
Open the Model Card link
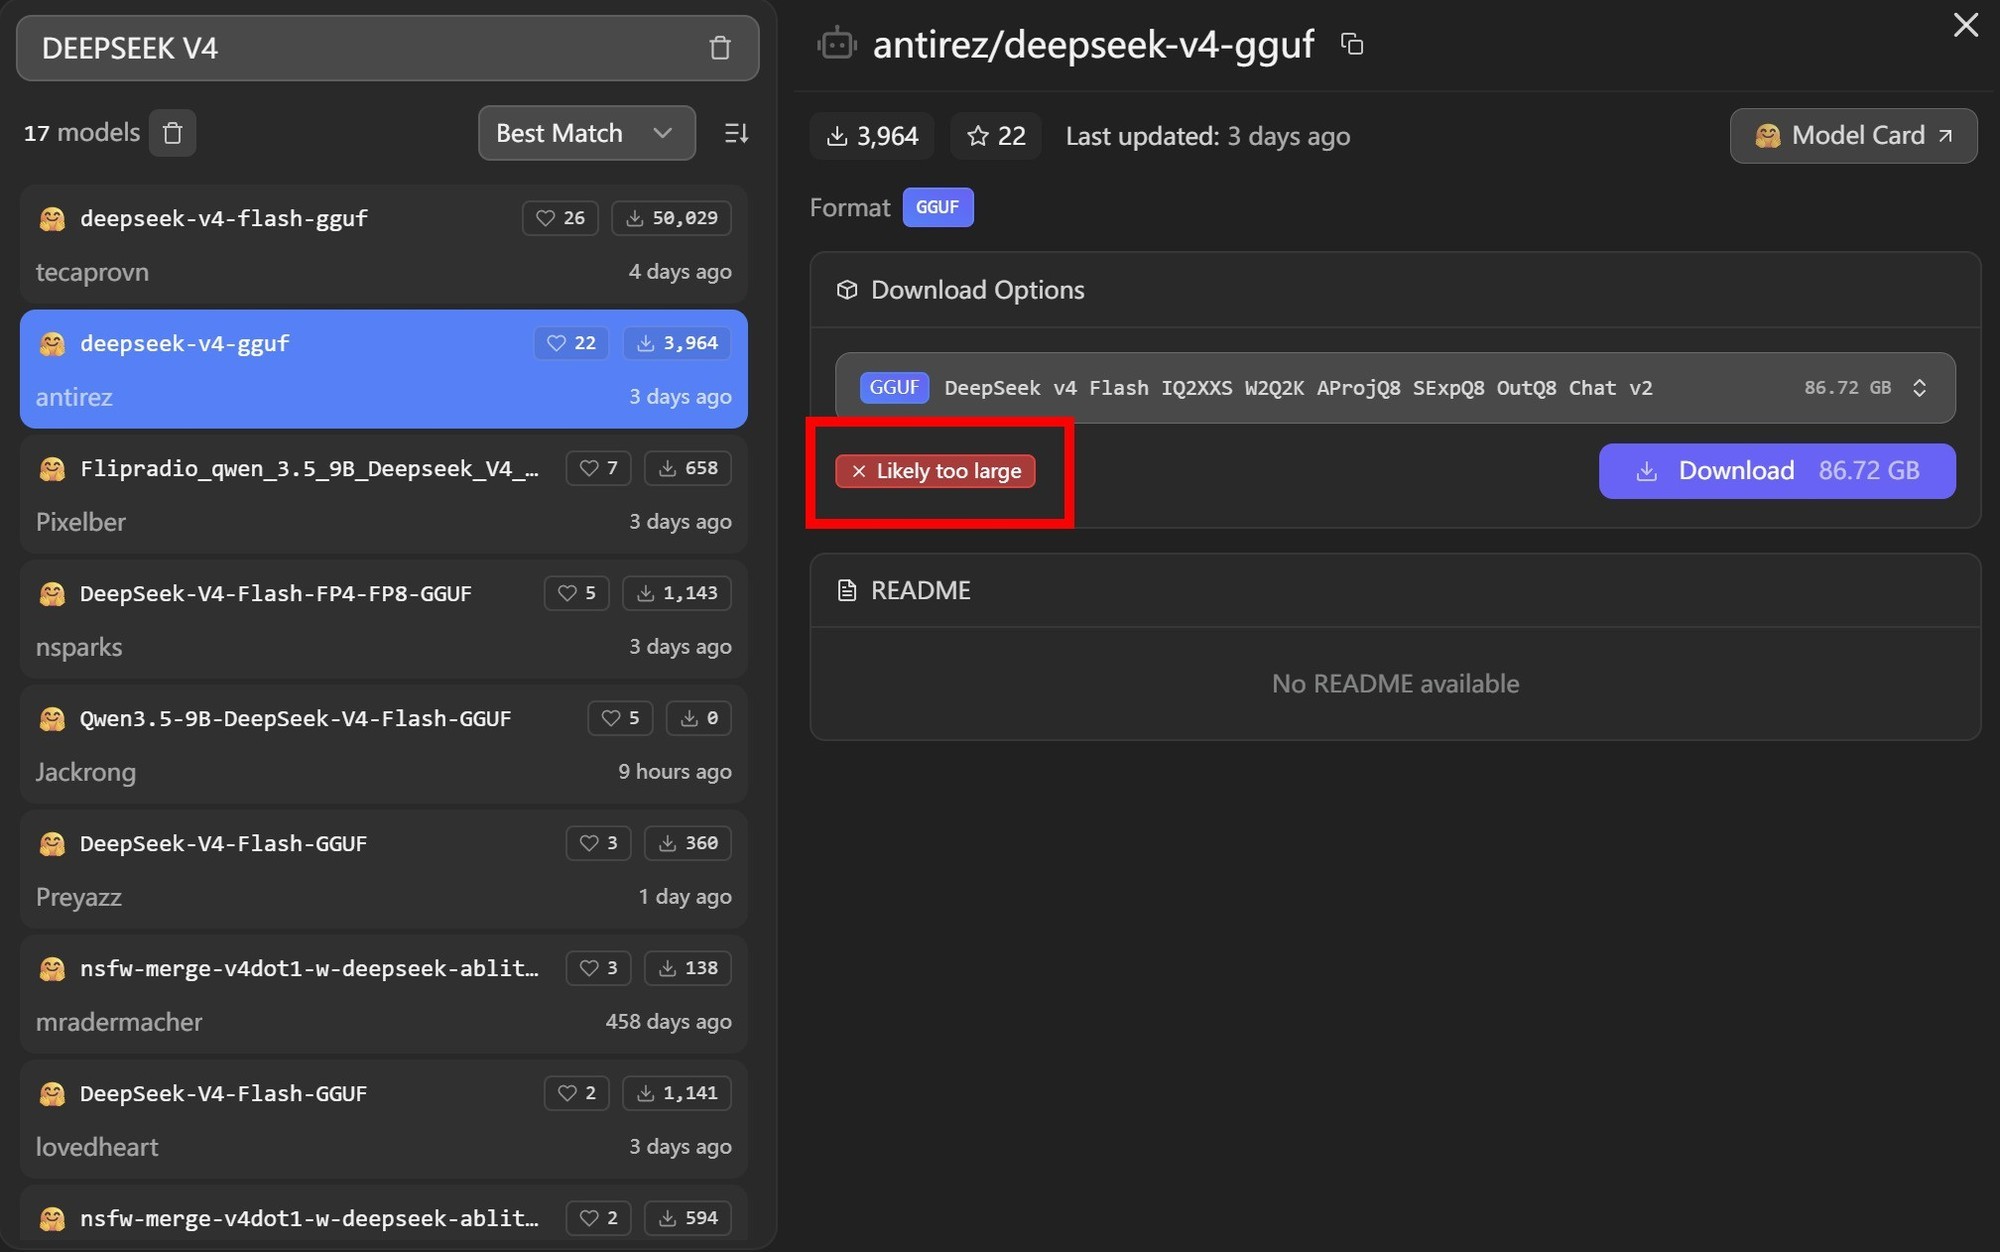1853,136
